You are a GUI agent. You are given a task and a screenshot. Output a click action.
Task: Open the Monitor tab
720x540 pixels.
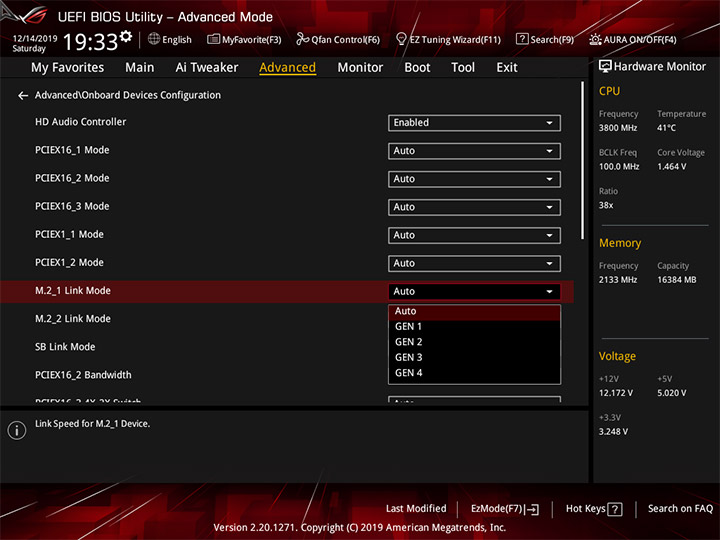pos(360,68)
